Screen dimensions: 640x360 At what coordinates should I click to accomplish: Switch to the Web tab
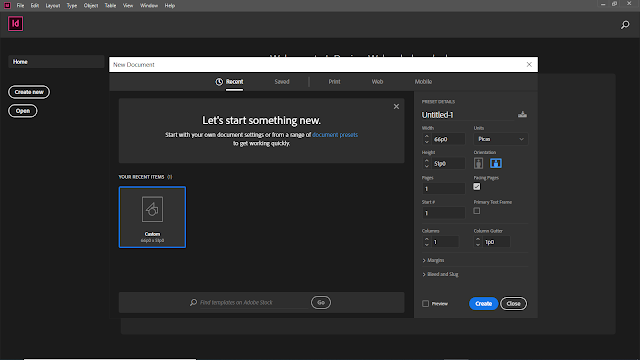click(377, 82)
